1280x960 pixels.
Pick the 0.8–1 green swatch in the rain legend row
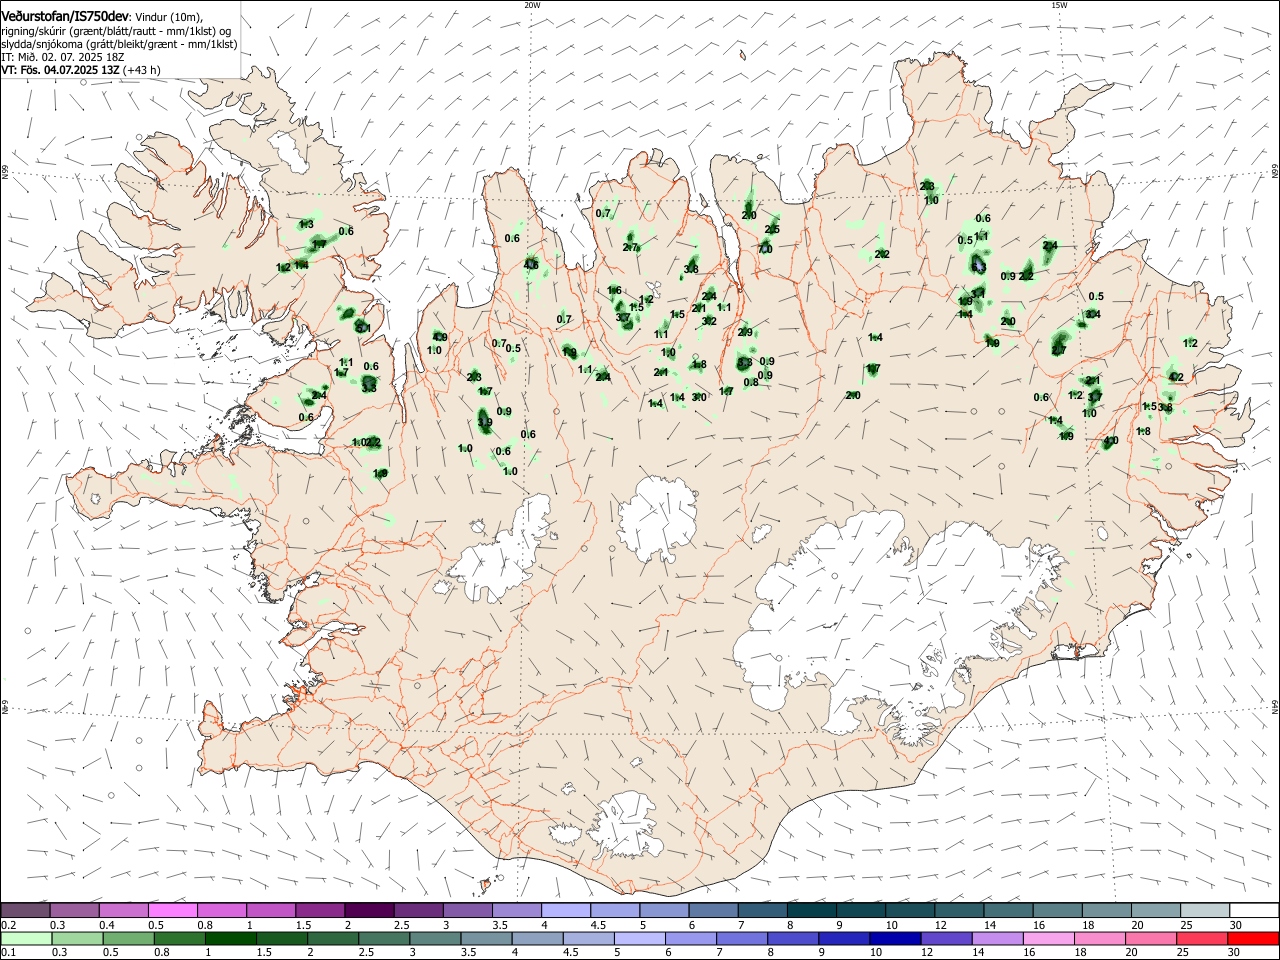[180, 939]
